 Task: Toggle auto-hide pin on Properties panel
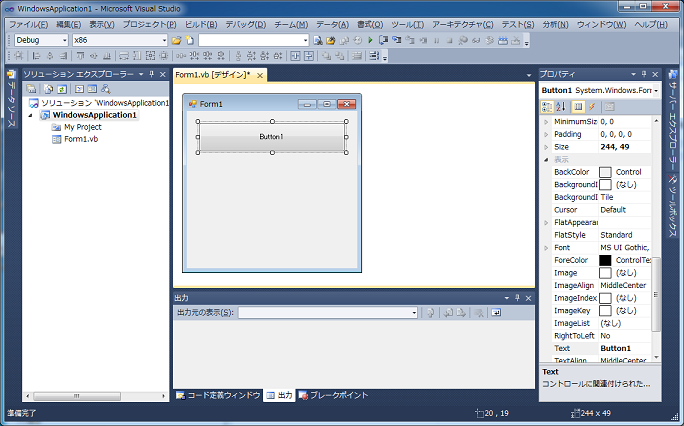tap(644, 75)
